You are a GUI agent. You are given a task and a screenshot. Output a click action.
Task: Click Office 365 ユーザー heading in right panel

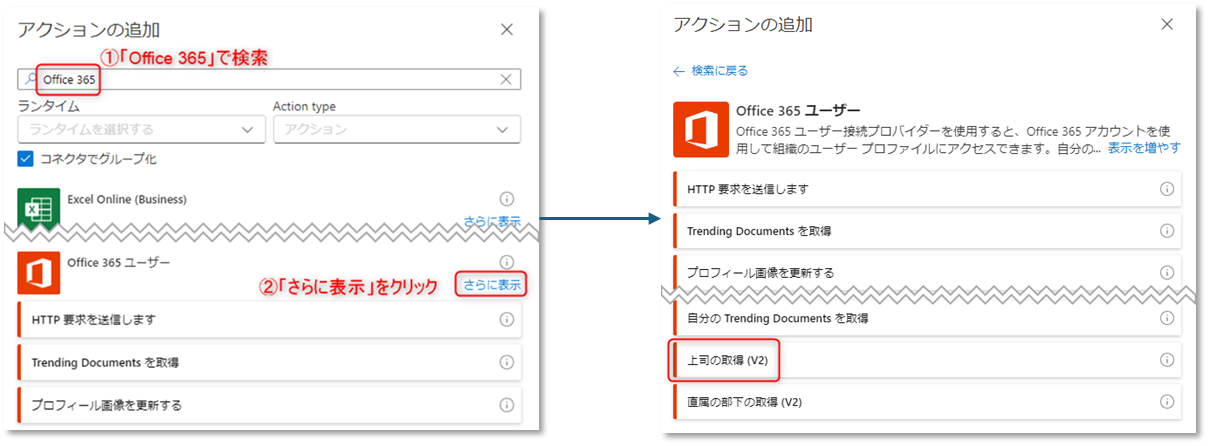798,110
